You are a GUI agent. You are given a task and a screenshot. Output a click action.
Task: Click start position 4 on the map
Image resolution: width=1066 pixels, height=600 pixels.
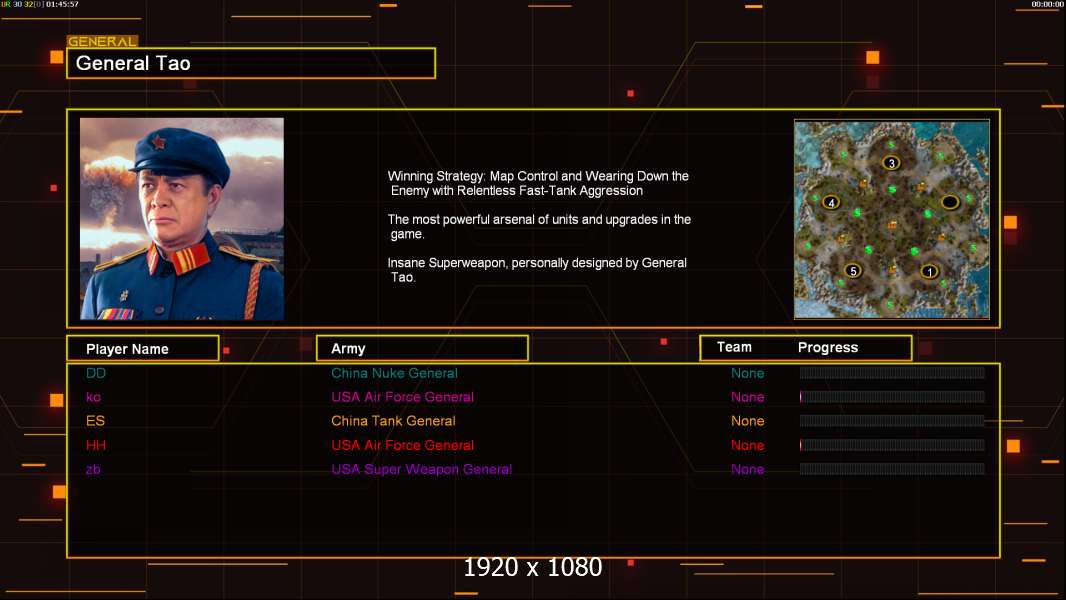(x=831, y=202)
